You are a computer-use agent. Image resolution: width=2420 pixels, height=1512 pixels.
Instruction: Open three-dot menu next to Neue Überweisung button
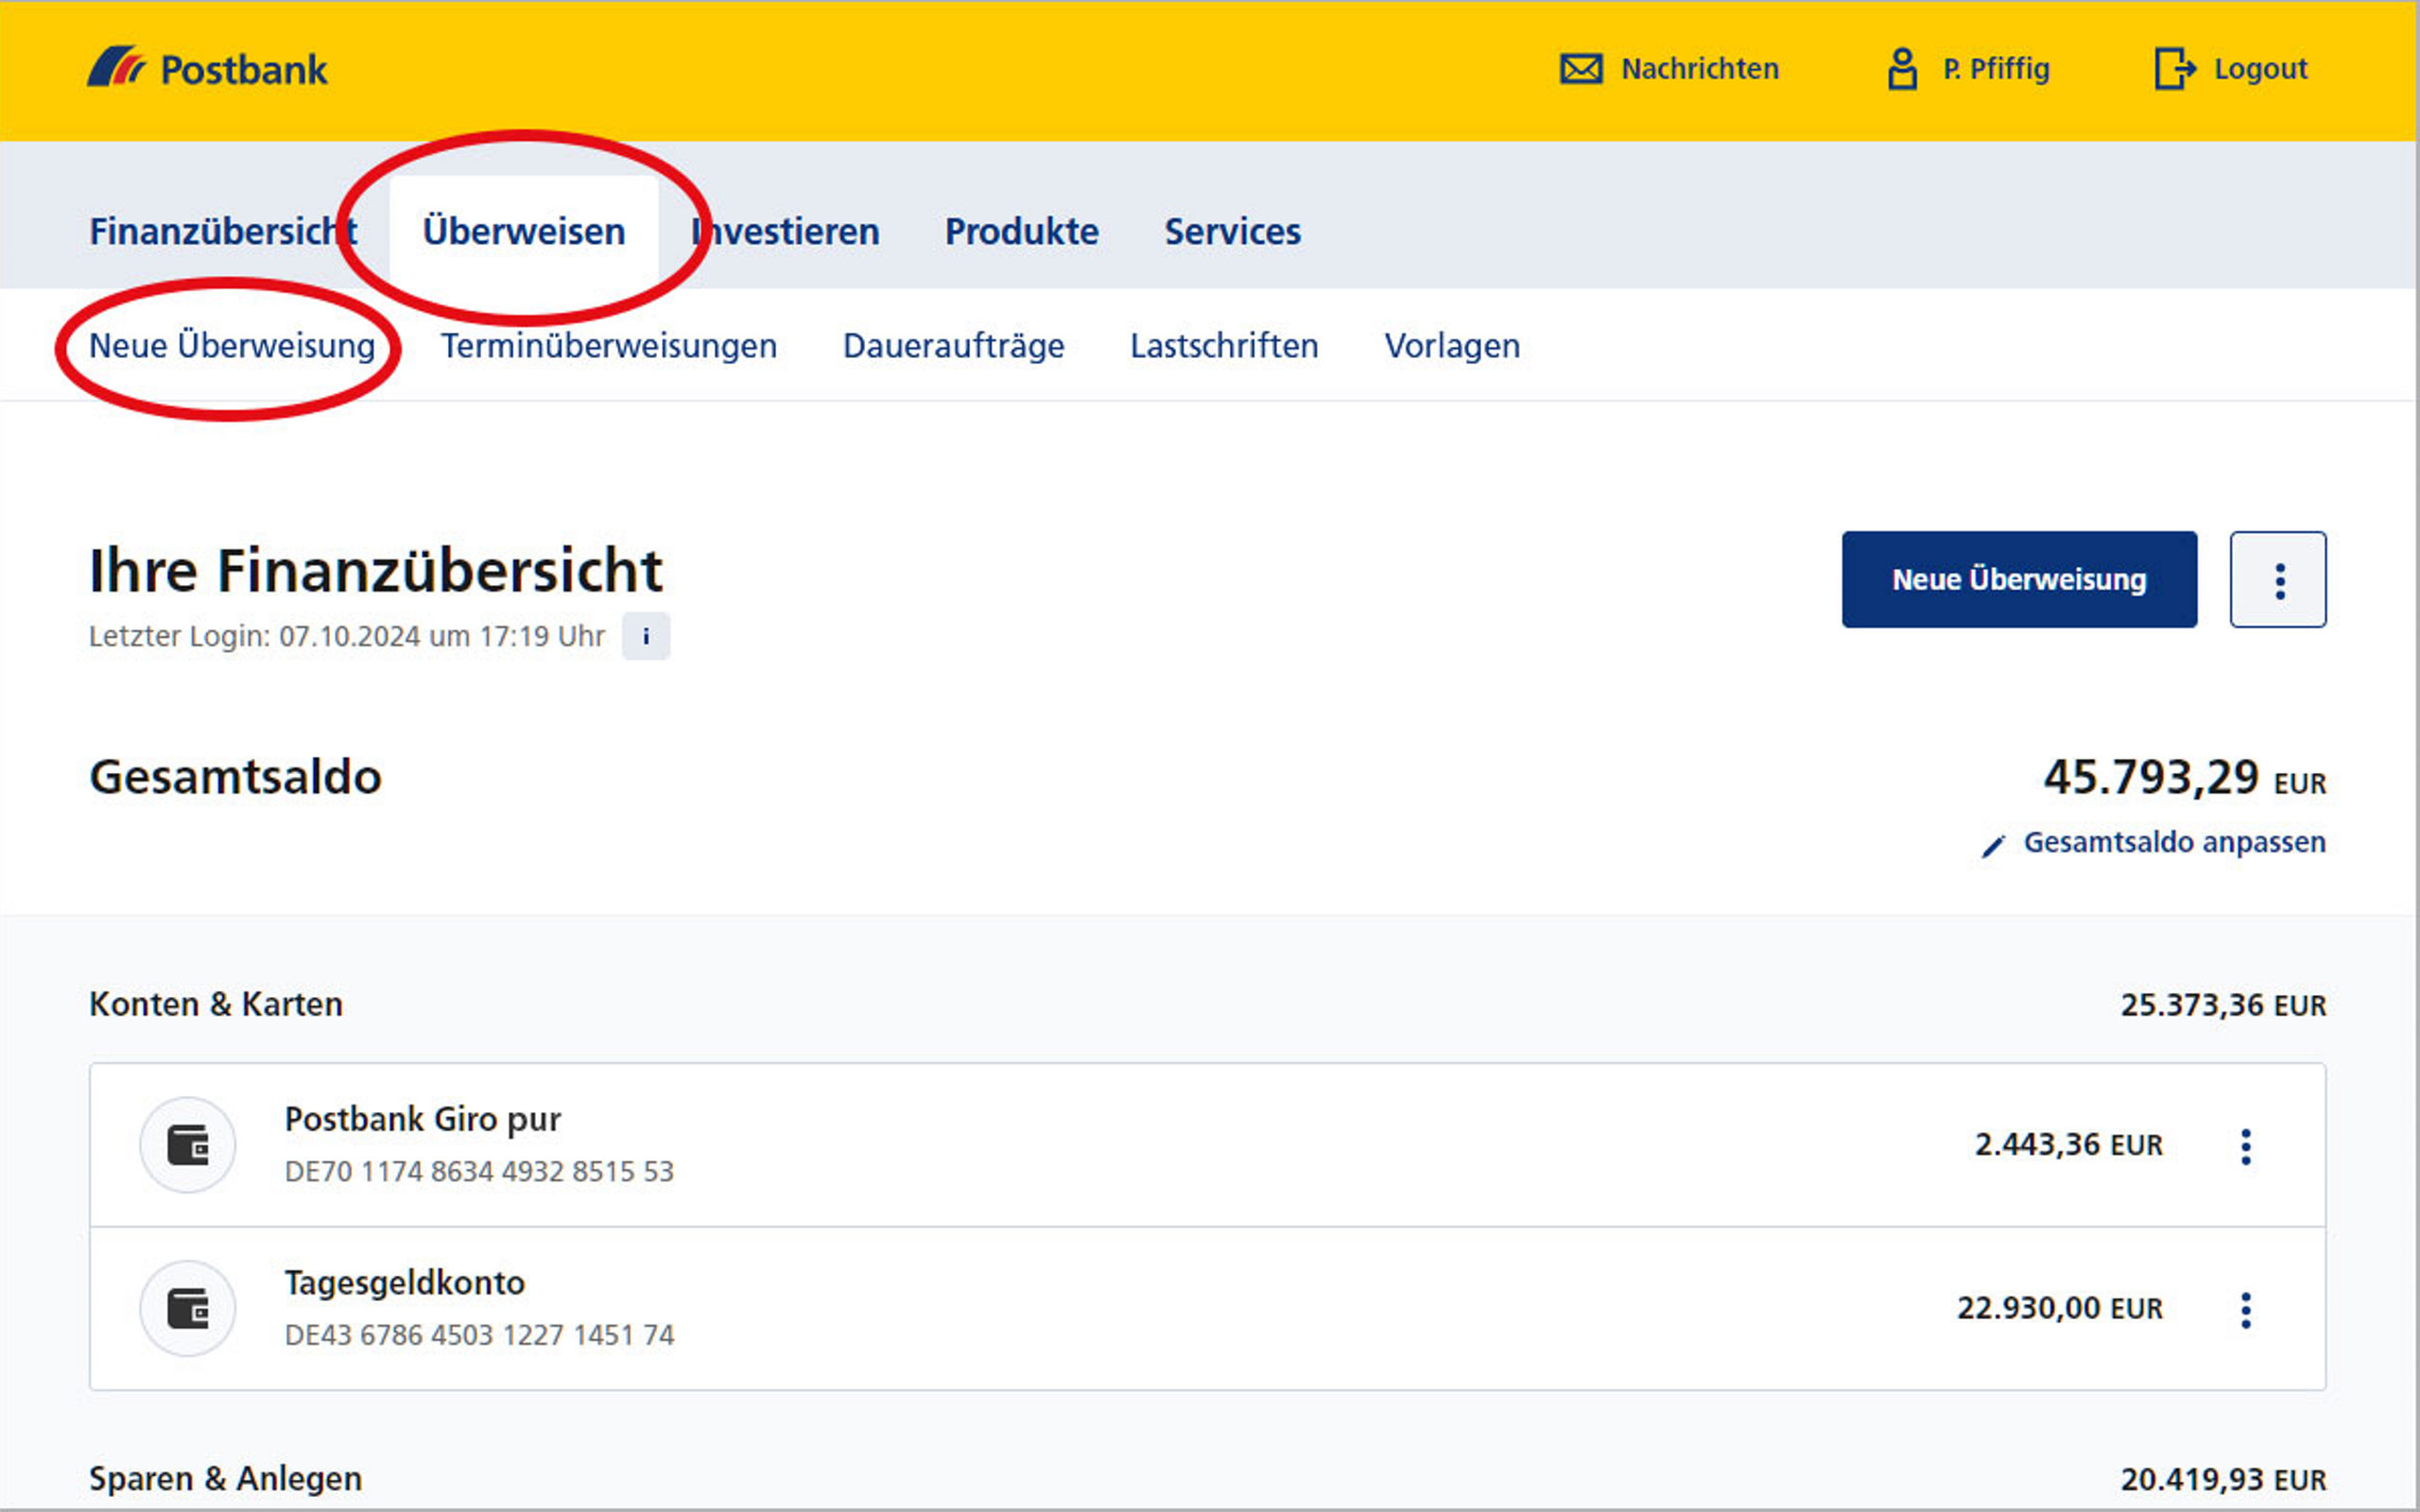[x=2278, y=580]
